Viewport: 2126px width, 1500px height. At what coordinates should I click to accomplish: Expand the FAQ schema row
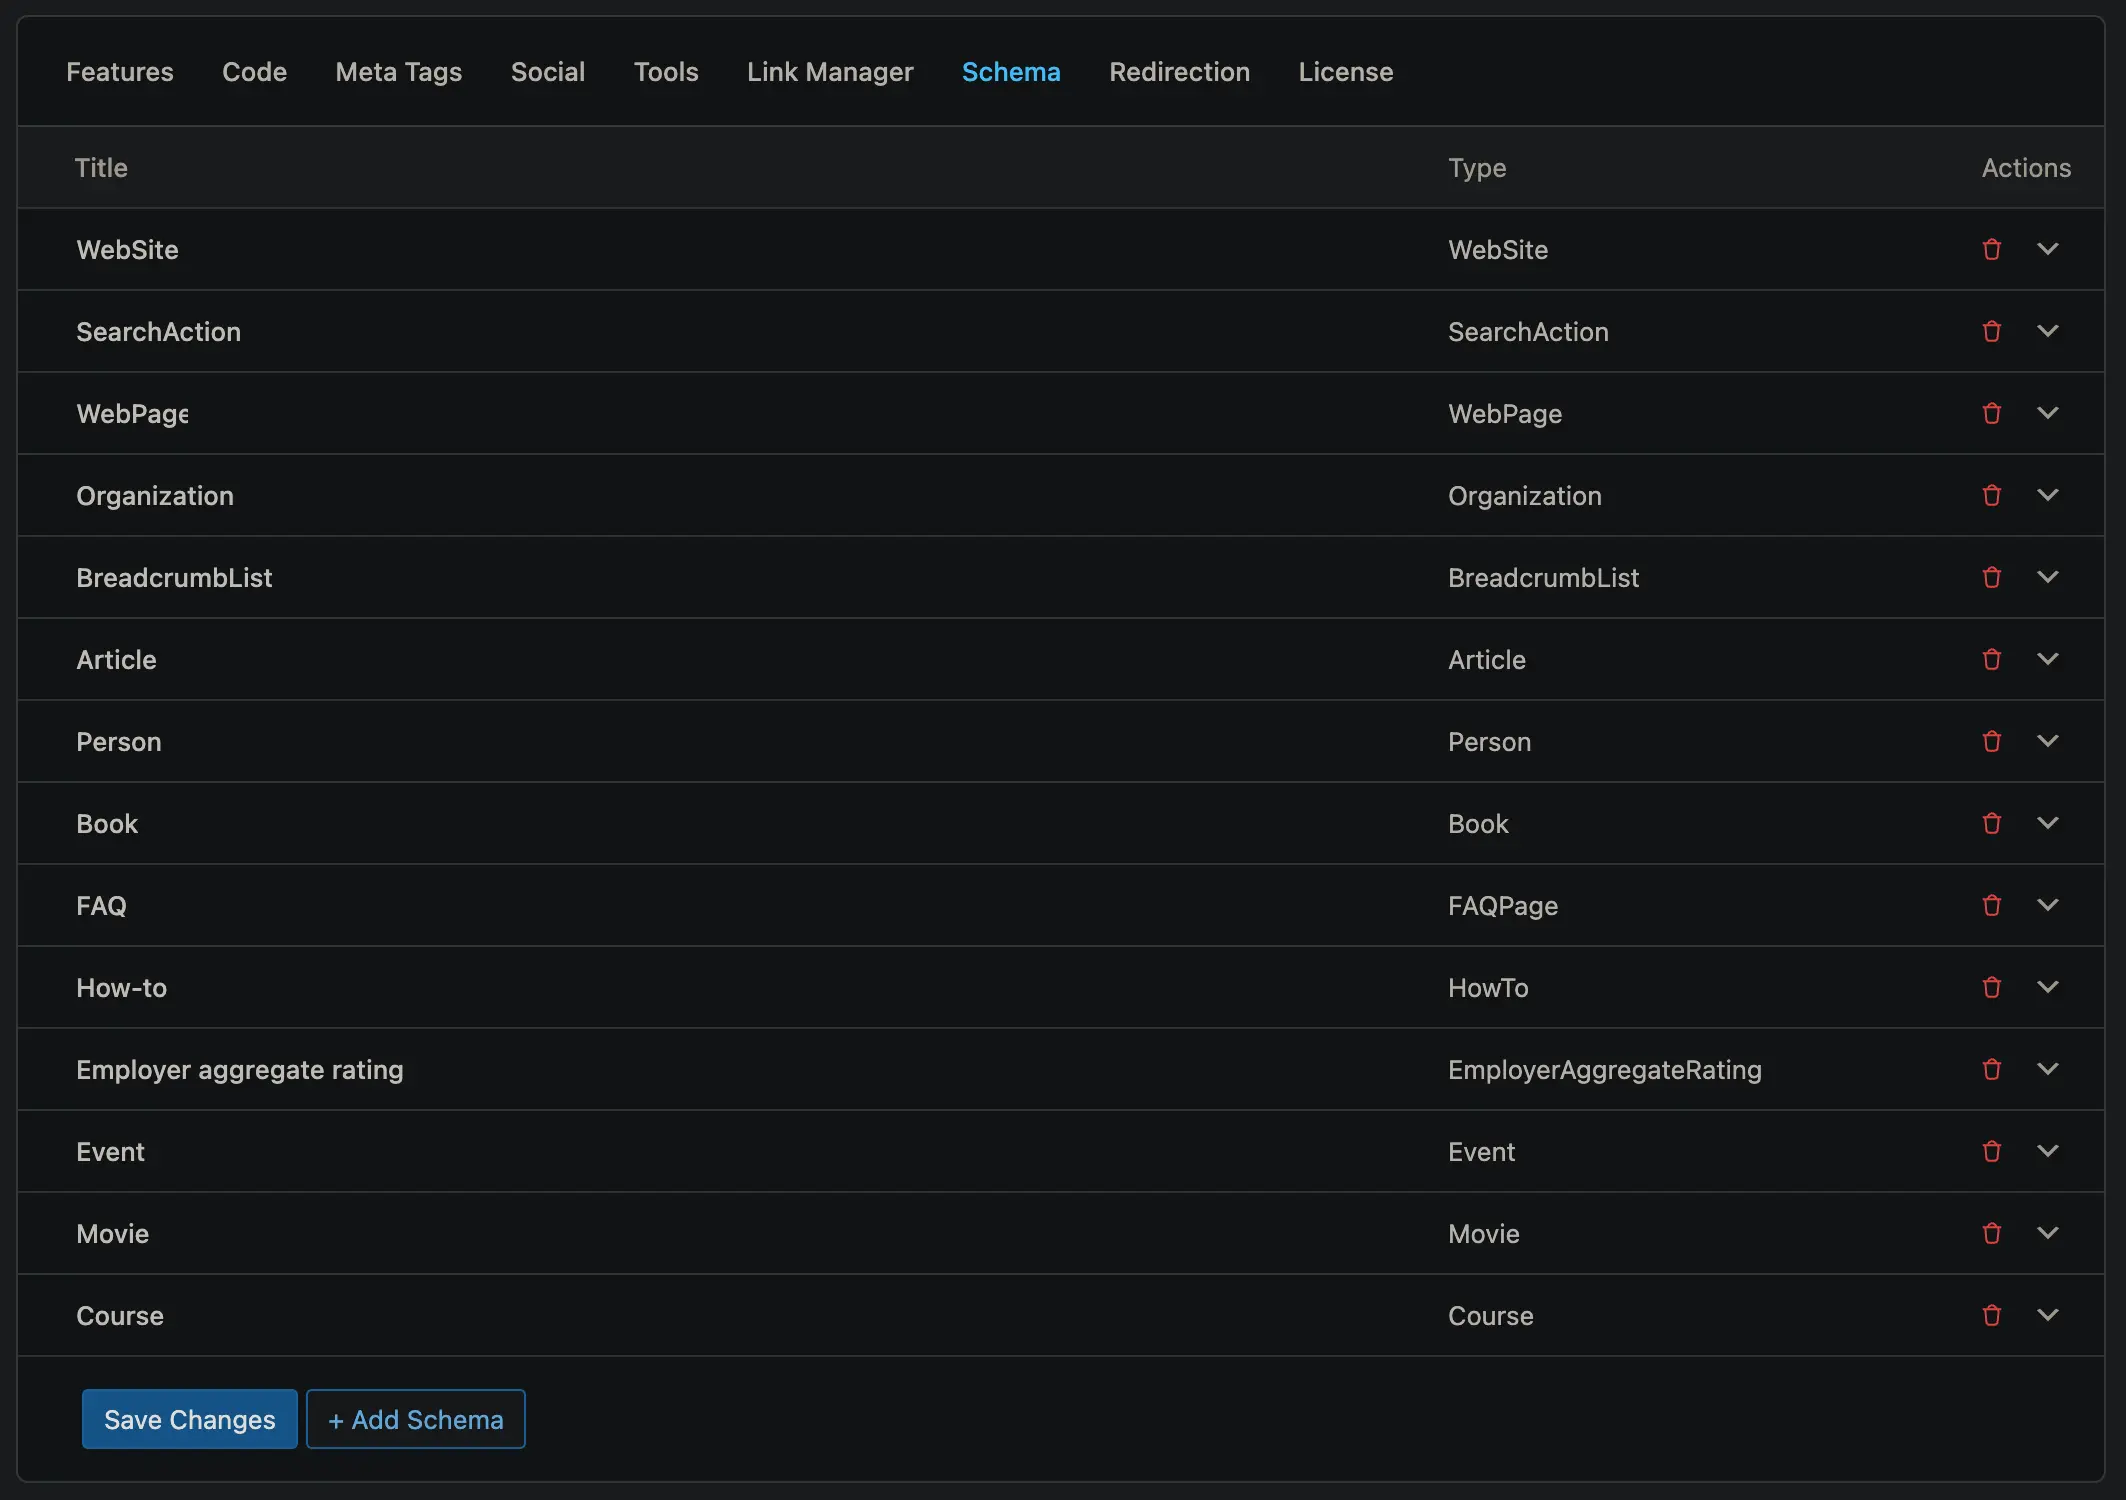click(x=2047, y=905)
